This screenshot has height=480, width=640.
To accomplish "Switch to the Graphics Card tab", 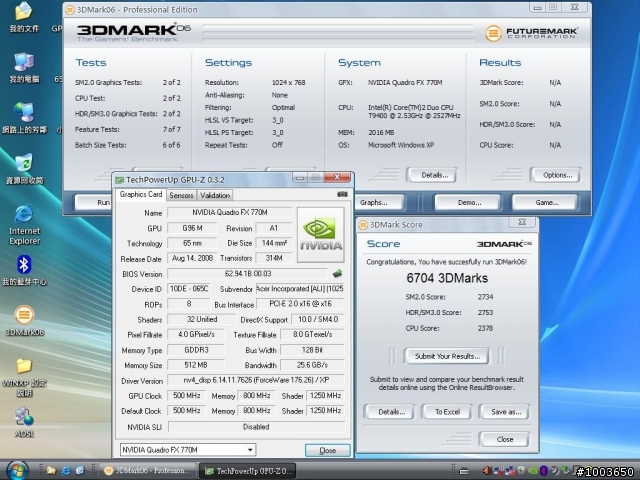I will tap(141, 194).
